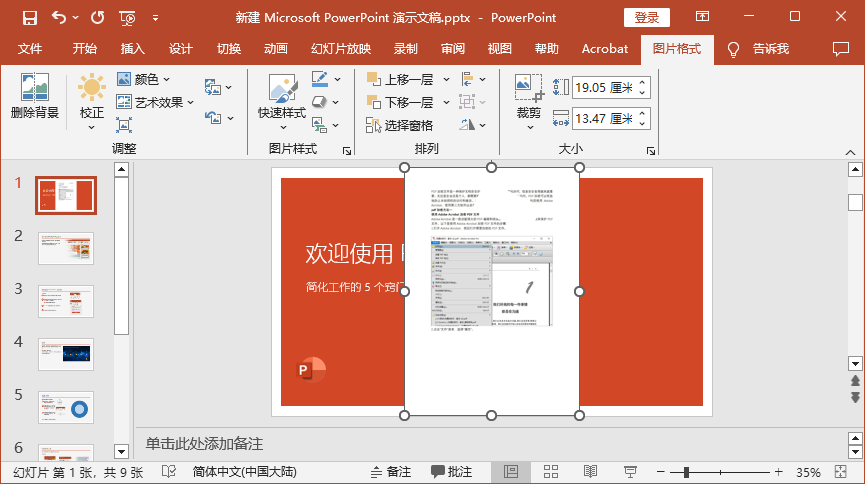Open the 快速样式 gallery
Screen dimensions: 865x484
pyautogui.click(x=282, y=102)
